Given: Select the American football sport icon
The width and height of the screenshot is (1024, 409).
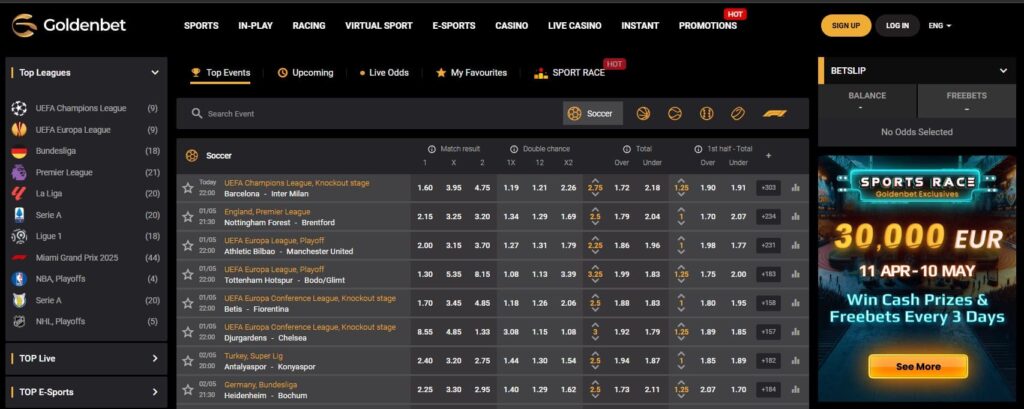Looking at the screenshot, I should tap(737, 114).
